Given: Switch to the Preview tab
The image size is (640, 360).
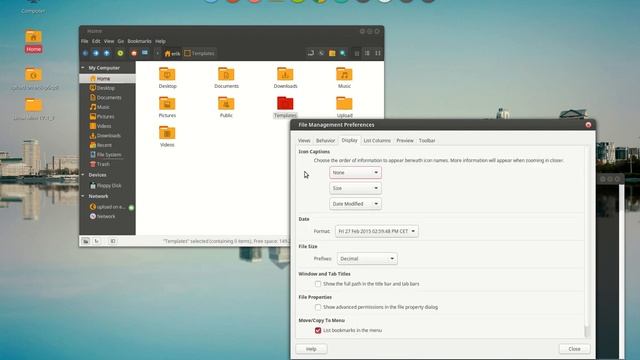Looking at the screenshot, I should tap(405, 140).
